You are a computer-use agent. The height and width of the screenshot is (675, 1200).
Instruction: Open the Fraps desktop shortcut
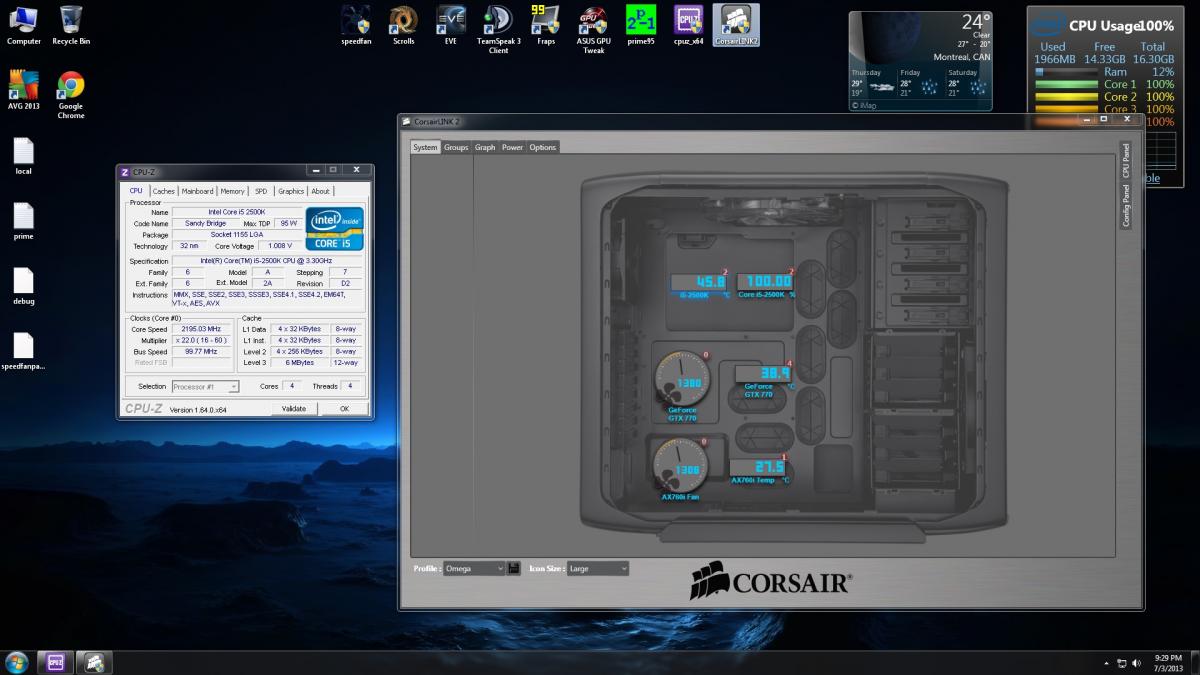click(x=545, y=26)
